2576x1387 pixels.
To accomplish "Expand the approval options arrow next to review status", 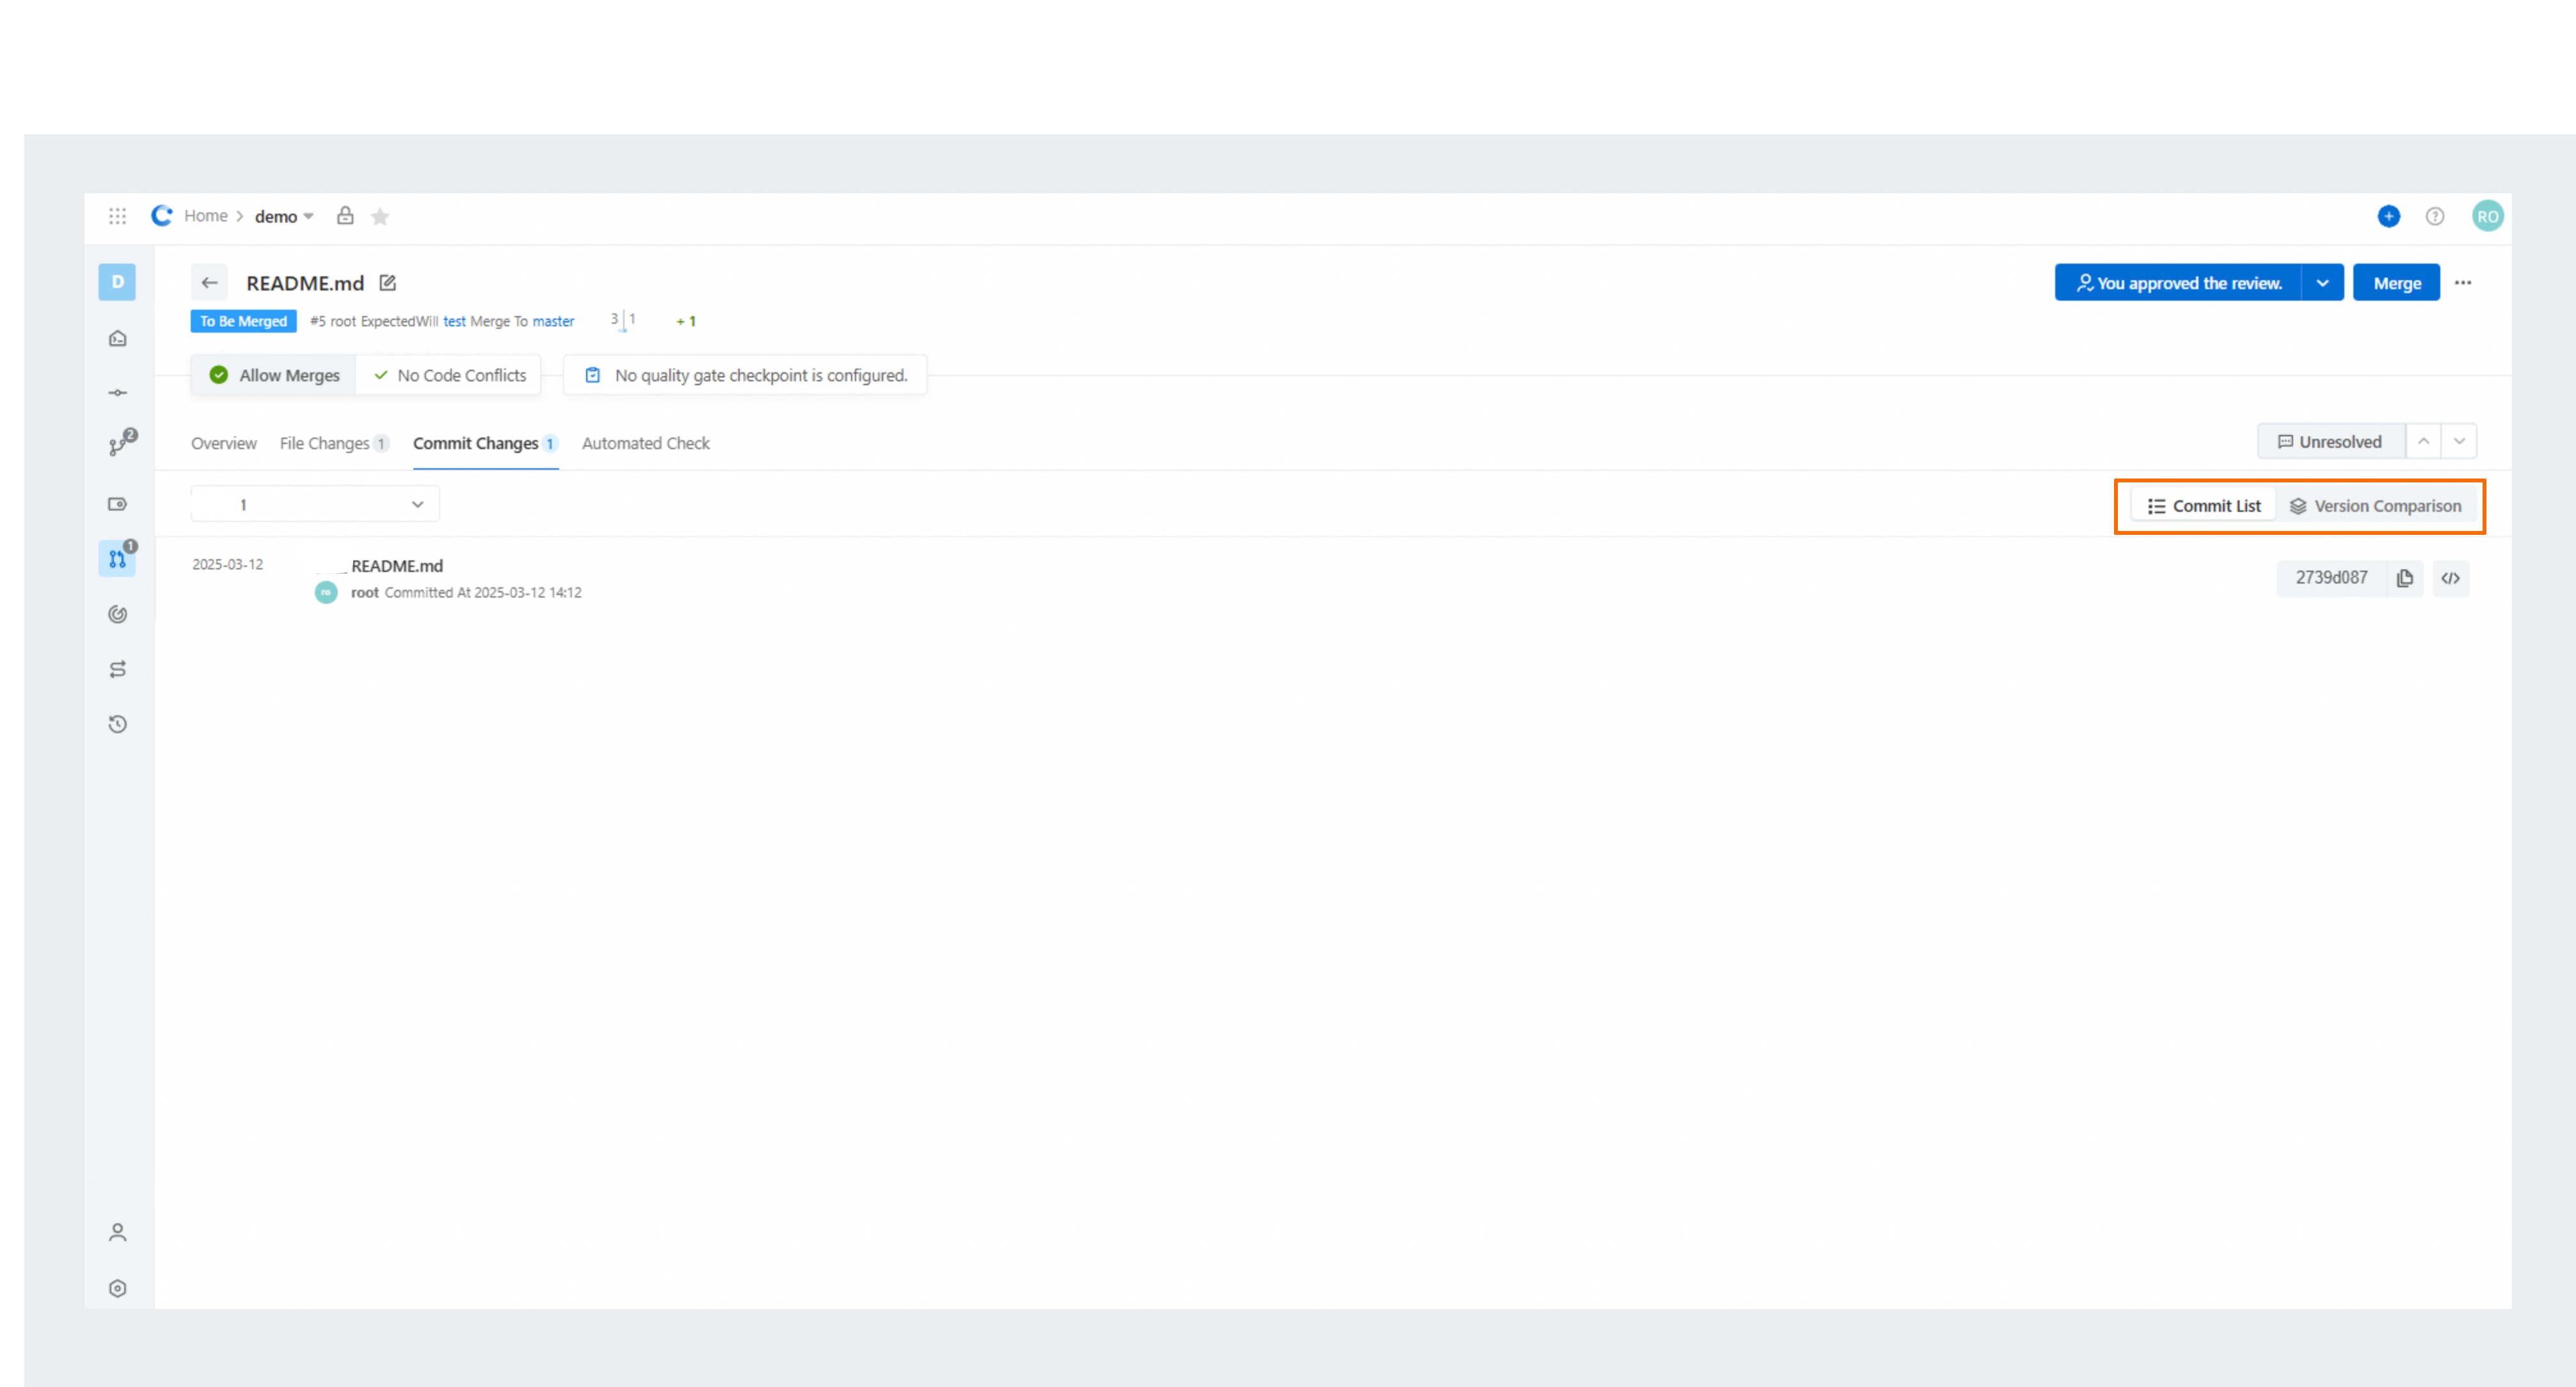I will tap(2323, 282).
